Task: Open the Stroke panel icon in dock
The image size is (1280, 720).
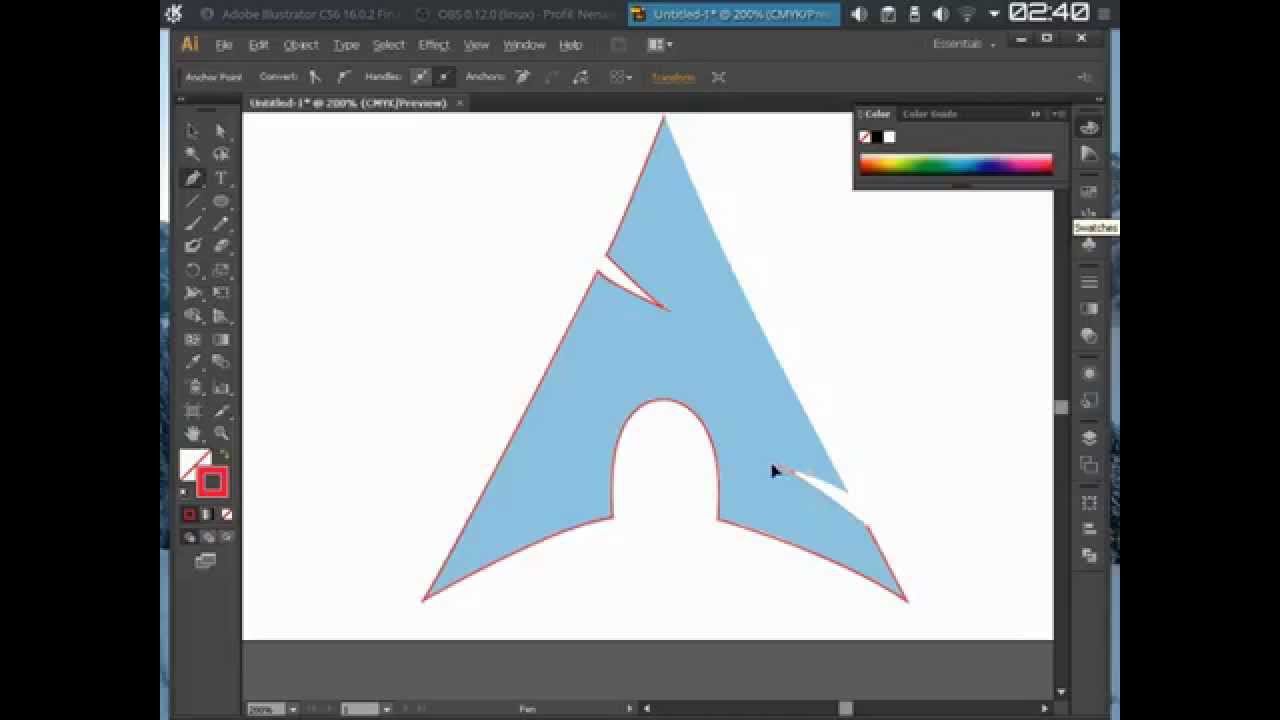Action: point(1089,282)
